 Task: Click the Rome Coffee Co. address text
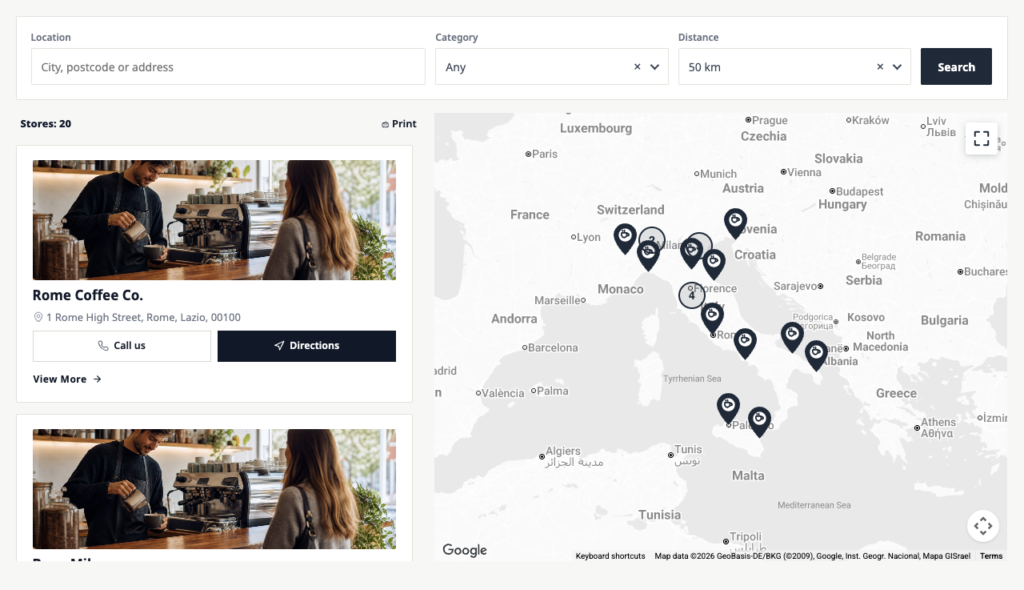tap(143, 318)
